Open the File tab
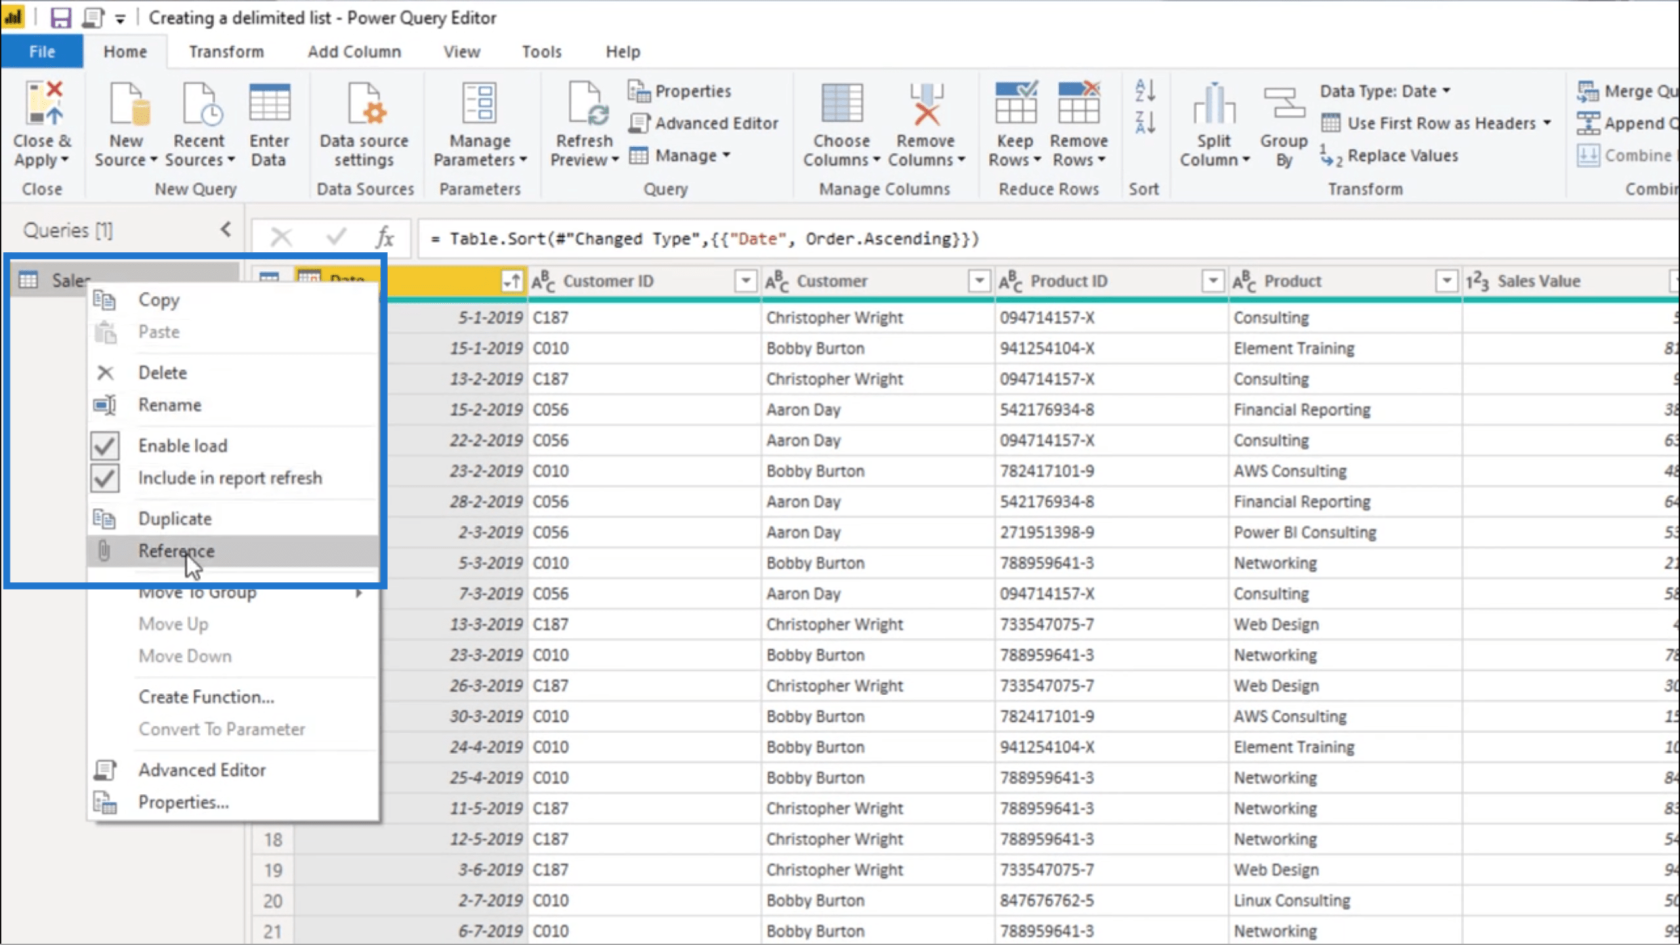1680x945 pixels. [x=42, y=51]
